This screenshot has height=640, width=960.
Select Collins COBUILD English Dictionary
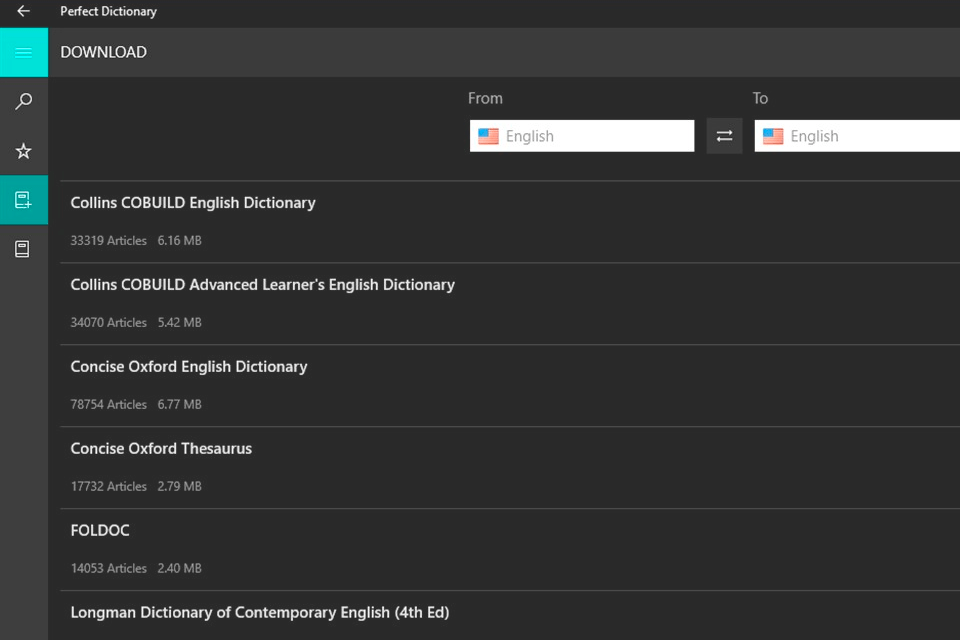tap(510, 222)
